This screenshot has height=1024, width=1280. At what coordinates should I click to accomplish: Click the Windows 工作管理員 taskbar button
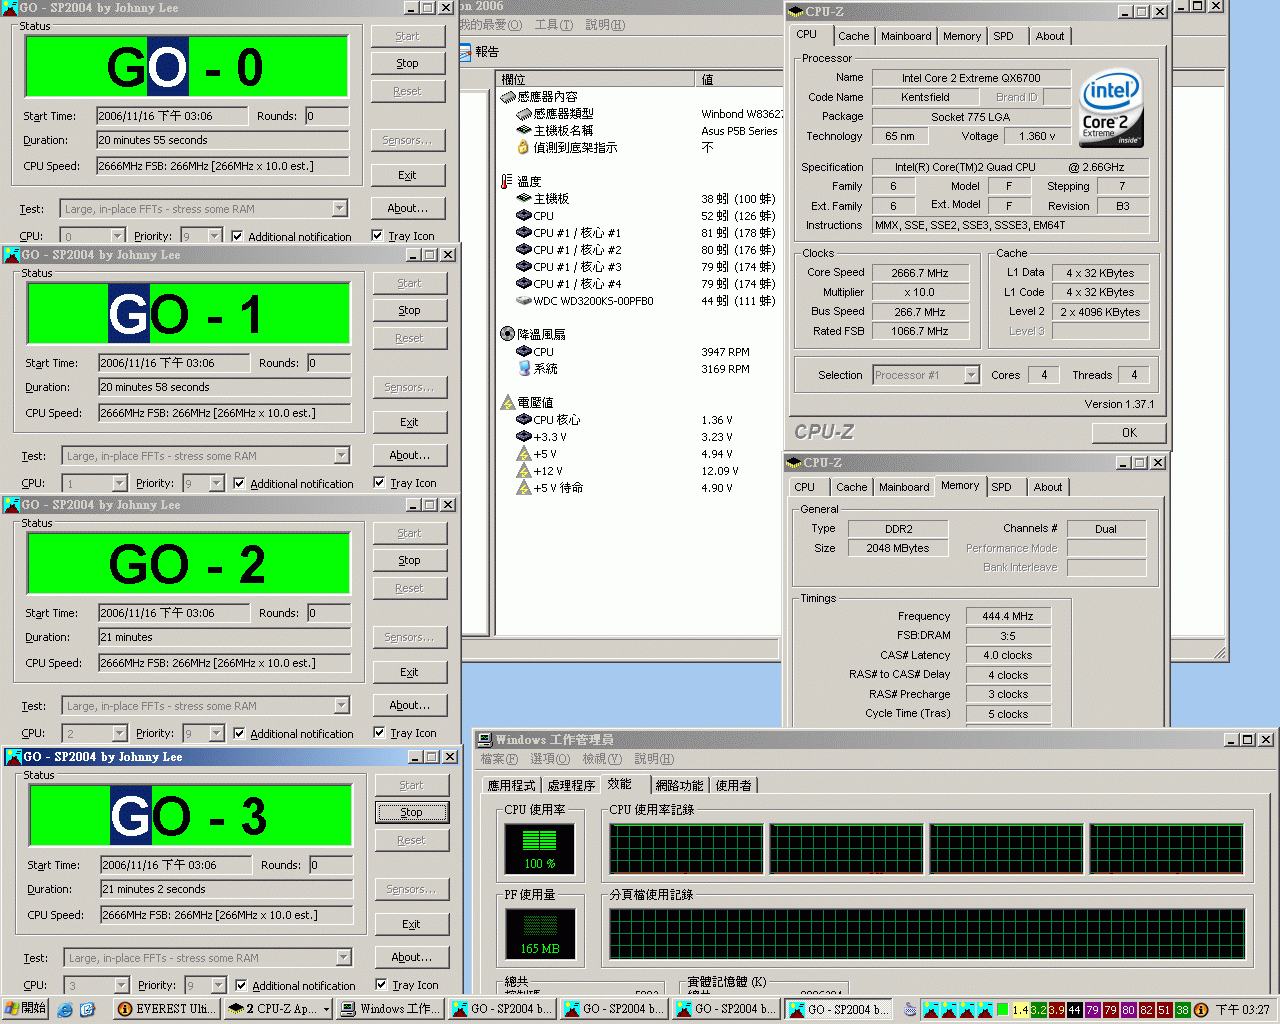391,1010
